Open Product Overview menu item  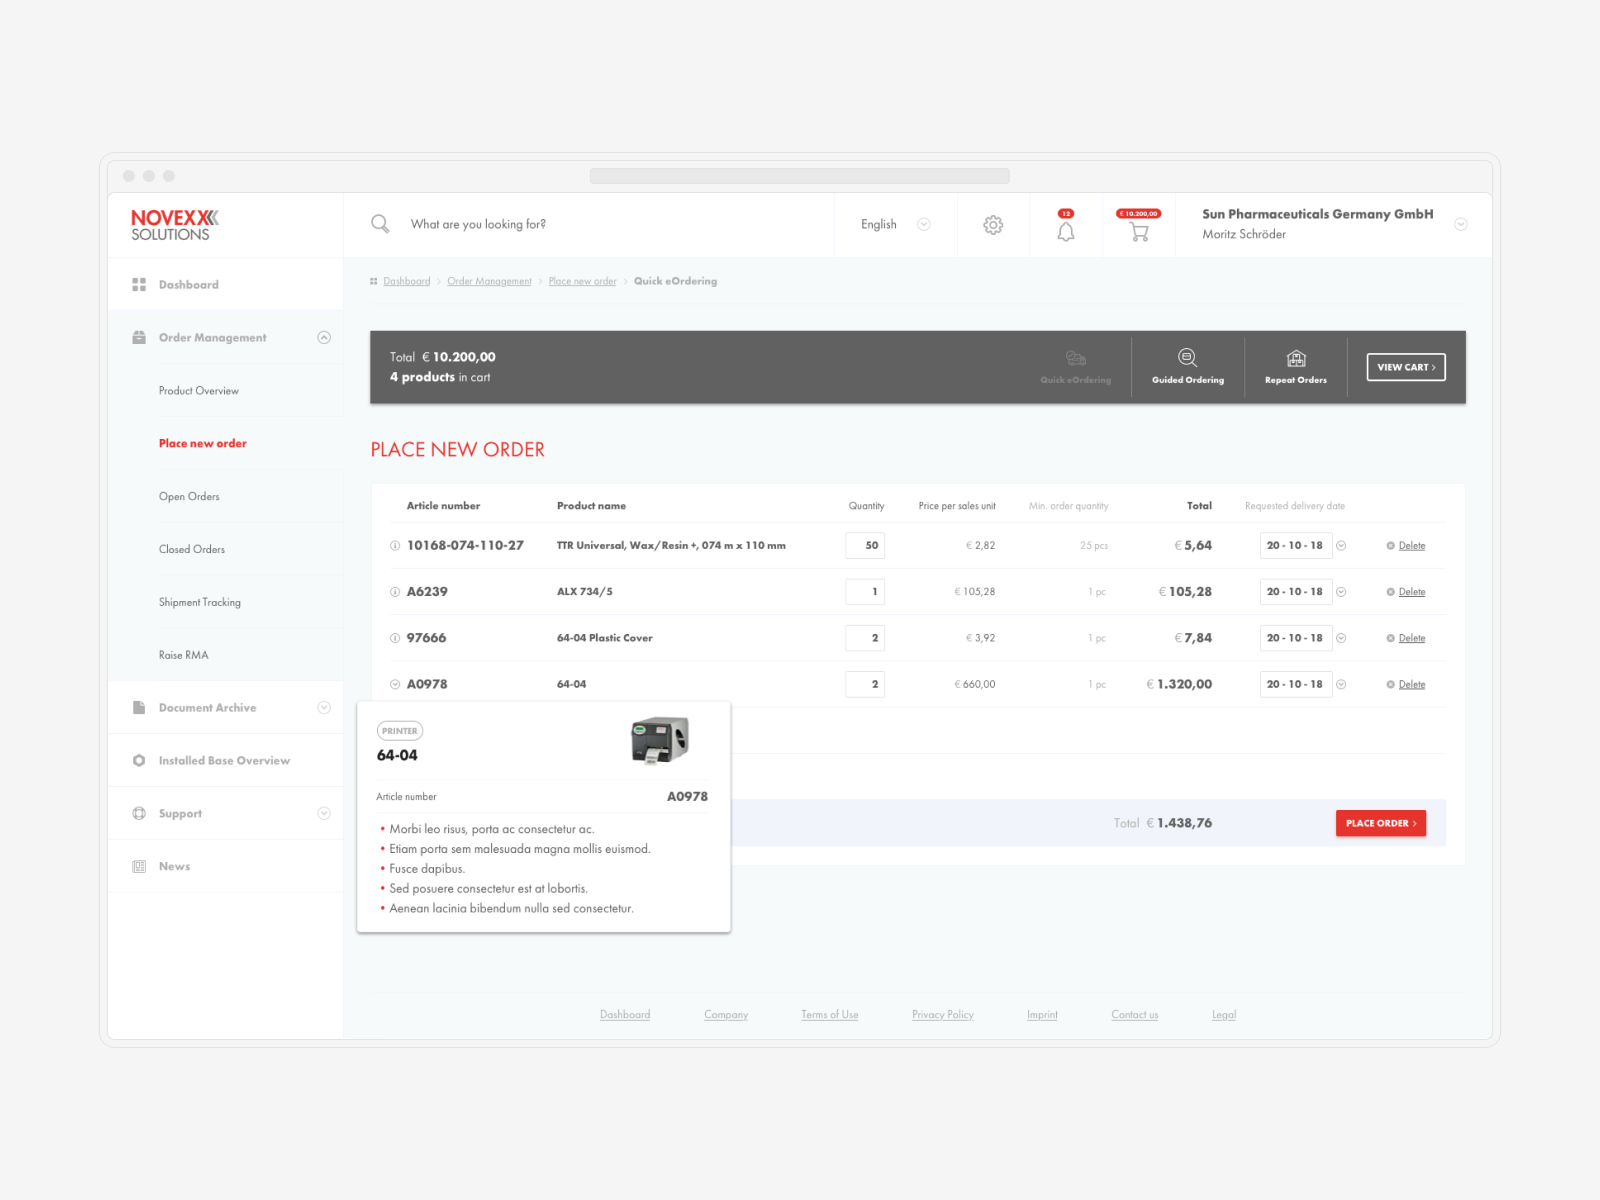(x=199, y=390)
